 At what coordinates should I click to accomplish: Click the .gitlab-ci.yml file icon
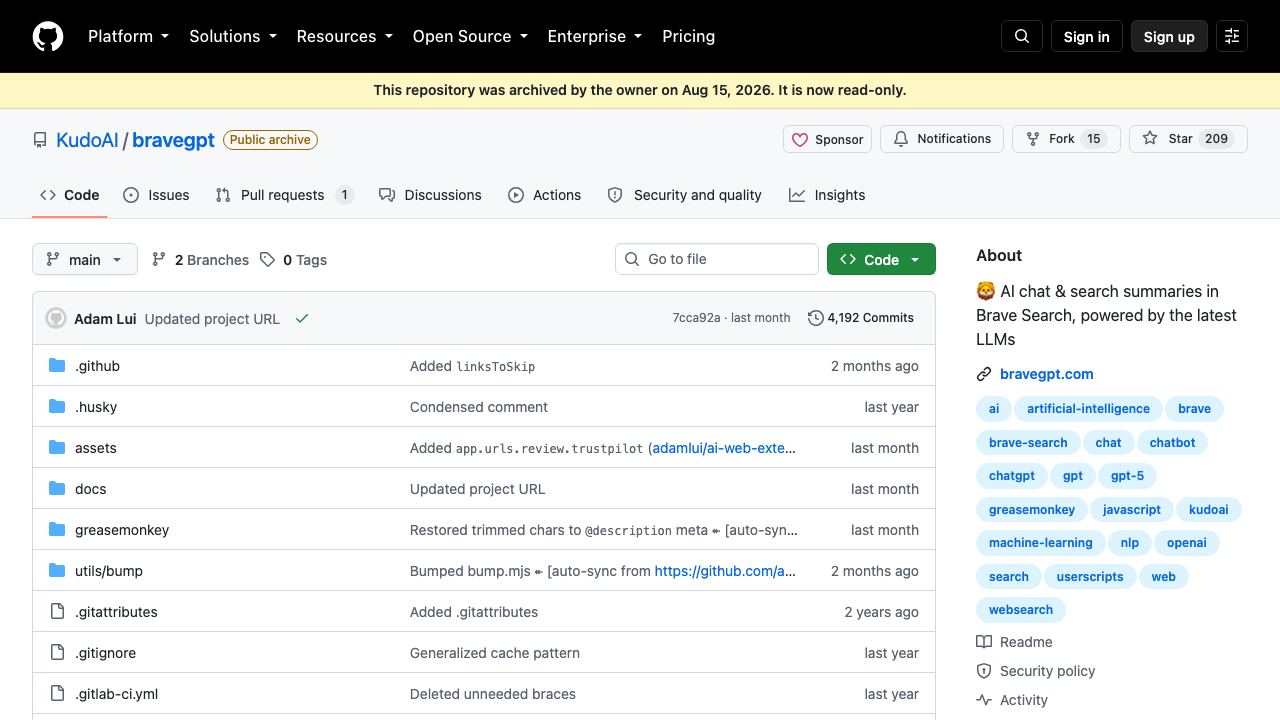(57, 694)
